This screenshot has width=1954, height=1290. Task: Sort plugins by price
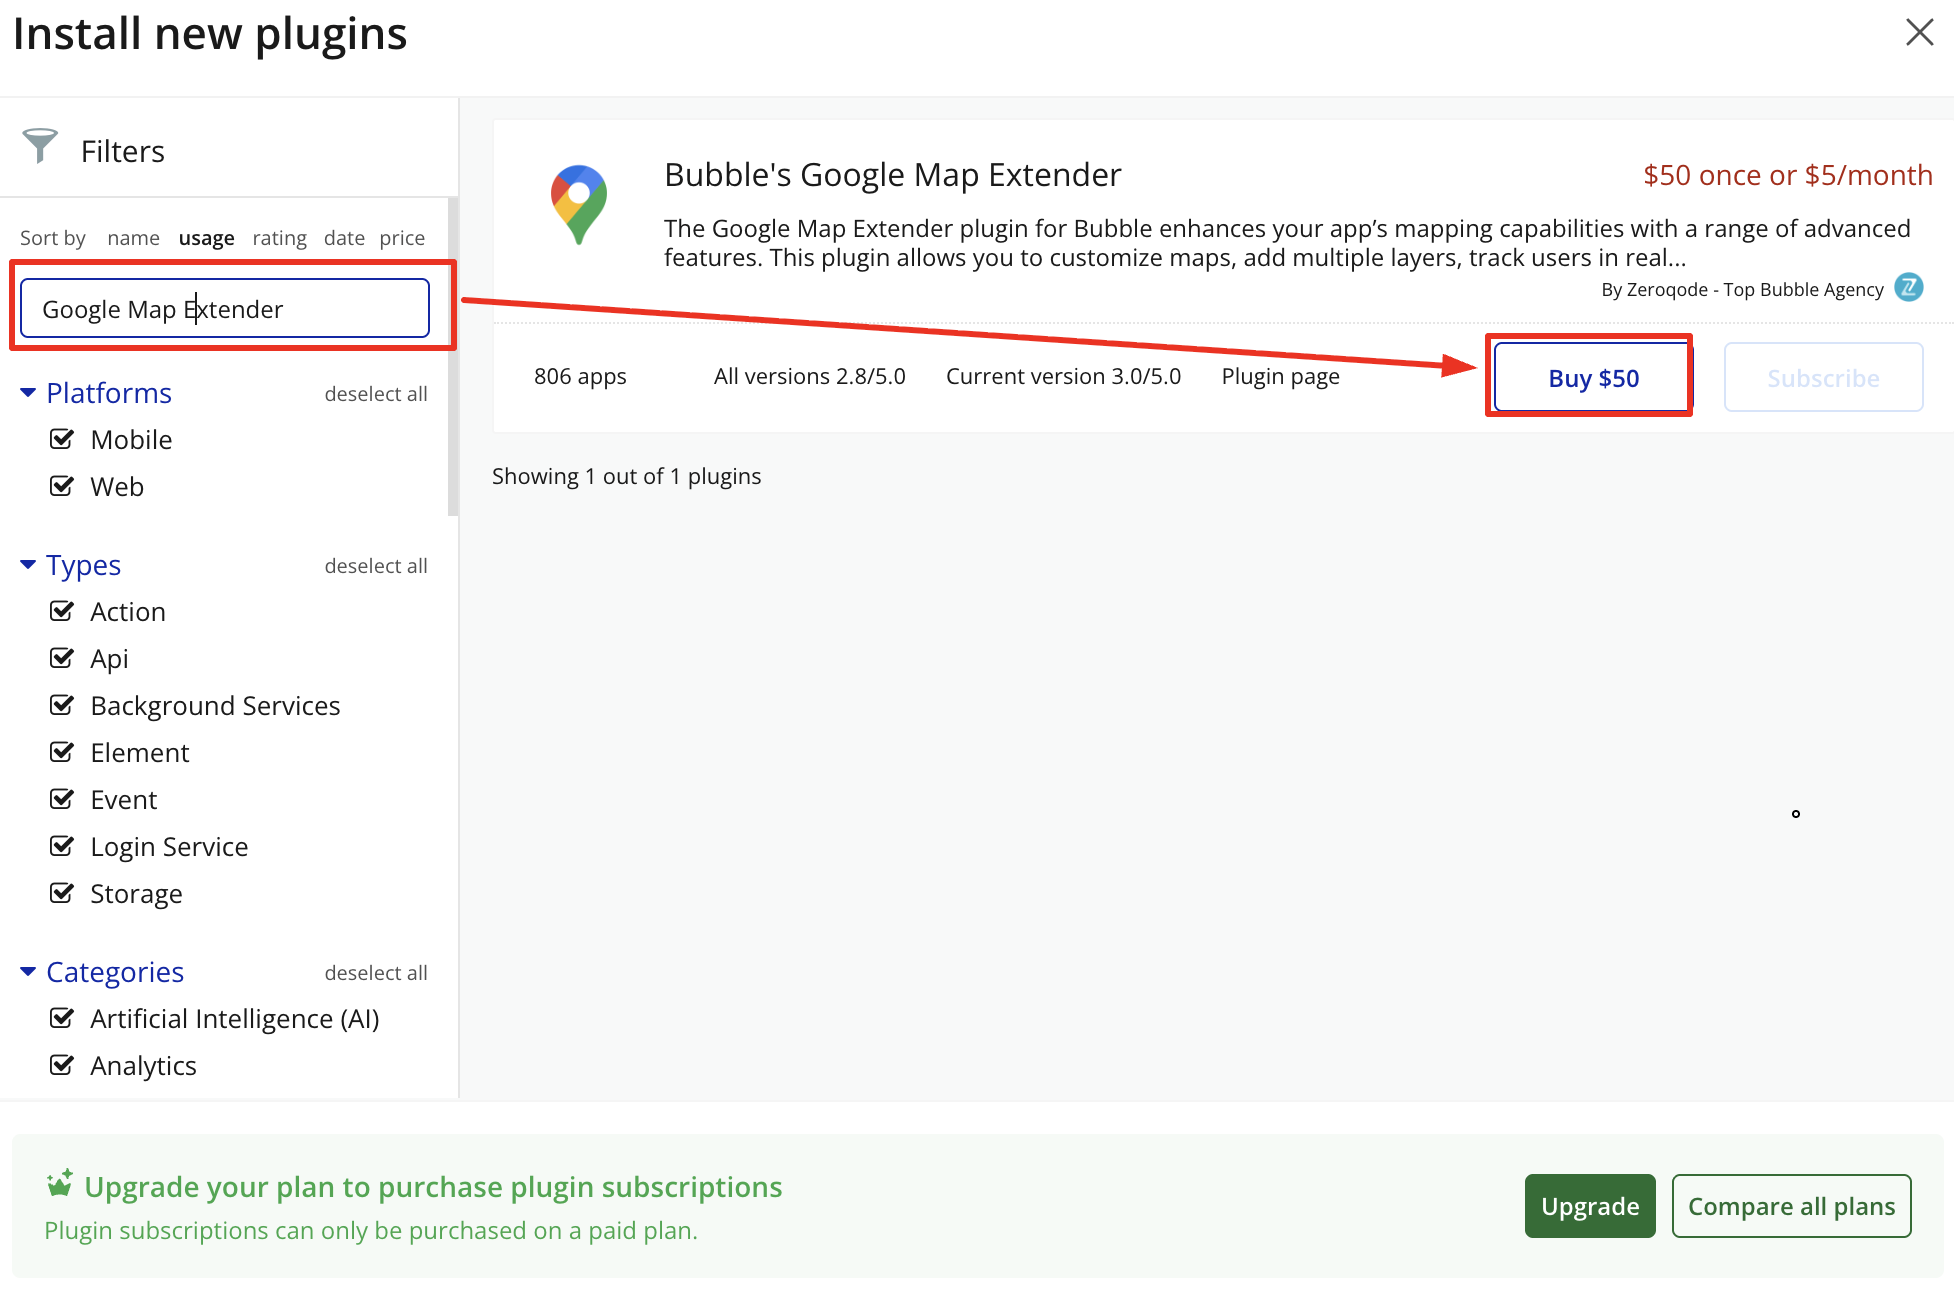(402, 238)
